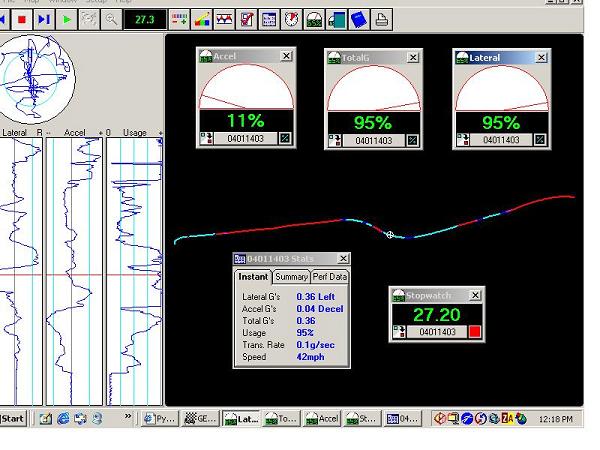Click the stopwatch icon in the toolbar
The image size is (600, 450).
tap(290, 19)
